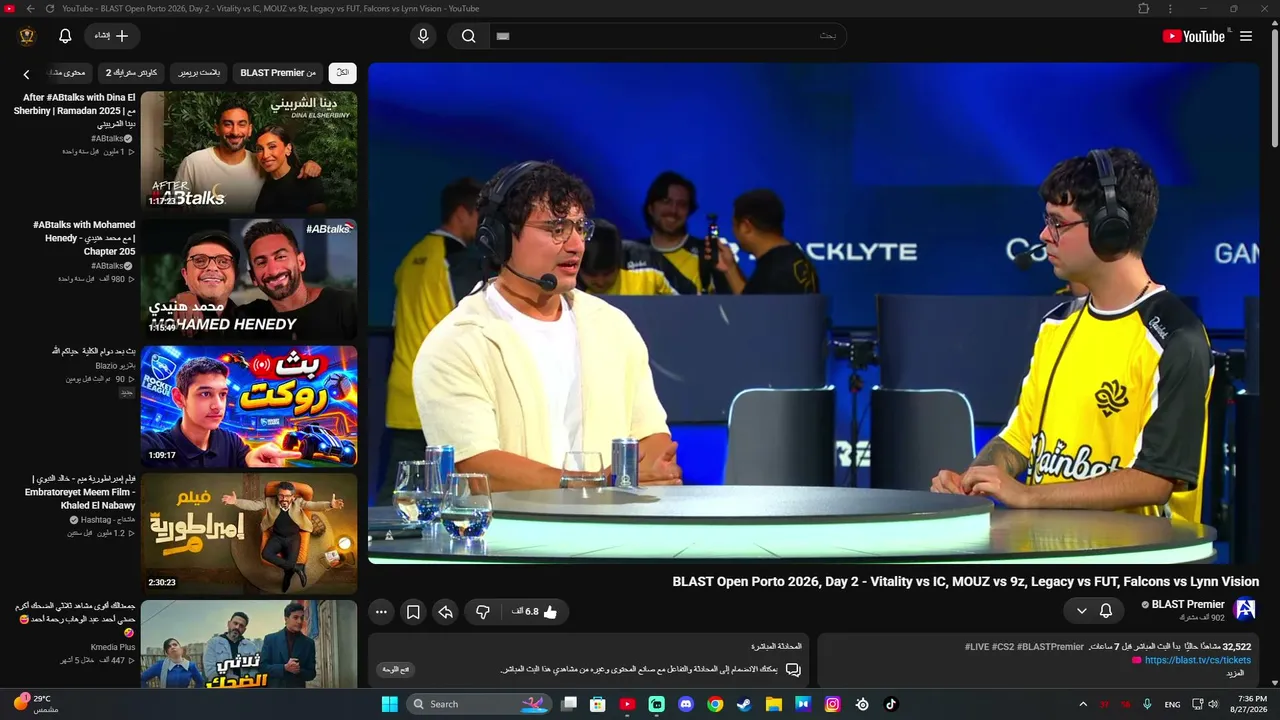The image size is (1280, 720).
Task: Click the search magnifier button
Action: pyautogui.click(x=468, y=36)
